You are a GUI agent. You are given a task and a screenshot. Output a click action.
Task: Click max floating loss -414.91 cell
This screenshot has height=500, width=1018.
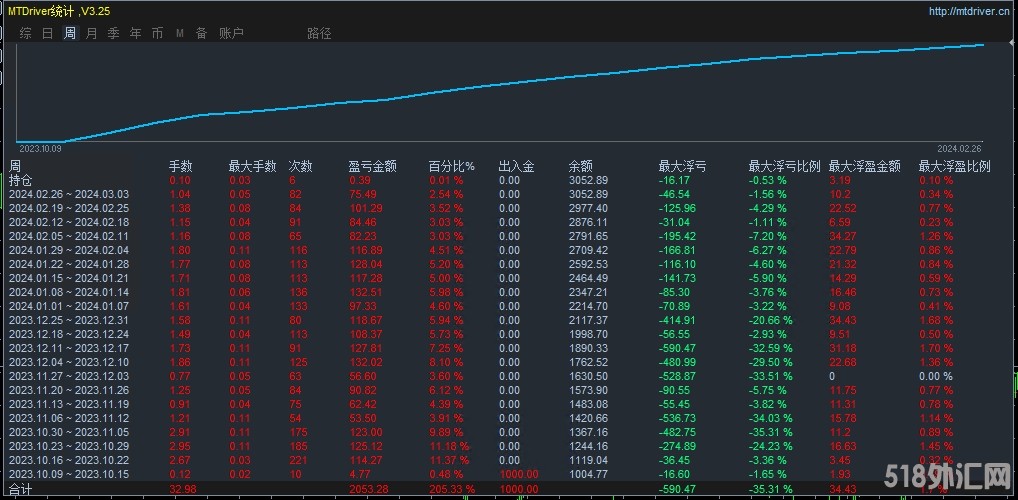coord(677,320)
